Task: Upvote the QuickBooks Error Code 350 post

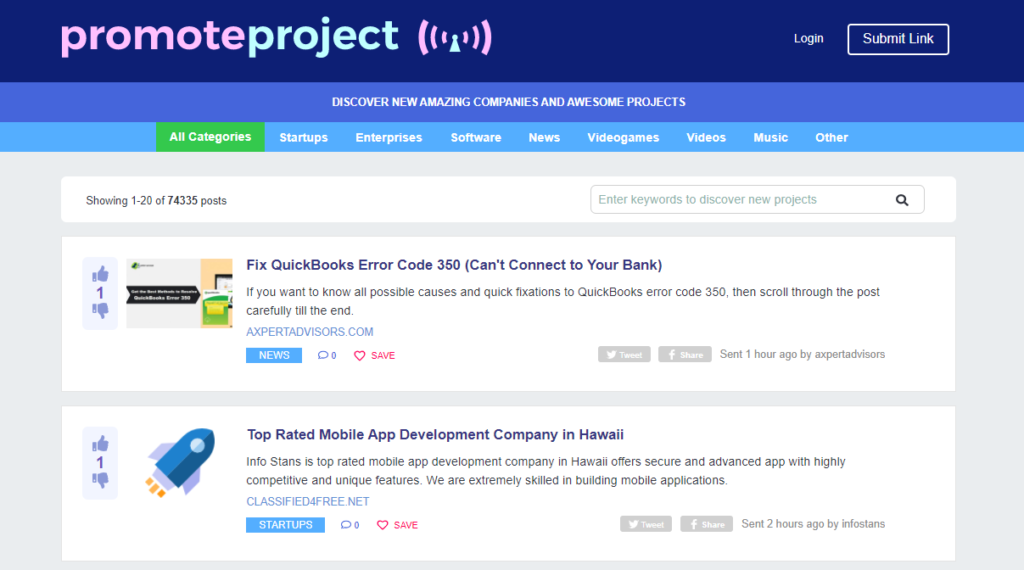Action: [x=100, y=274]
